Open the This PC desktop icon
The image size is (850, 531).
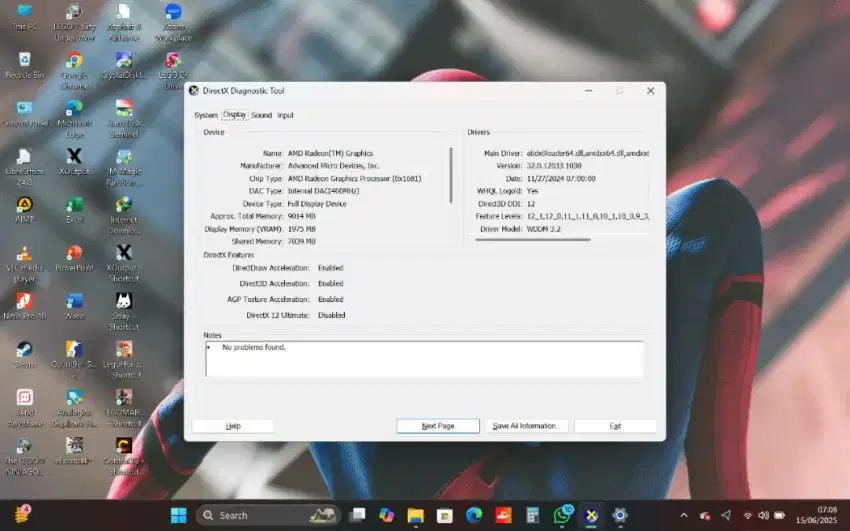[24, 16]
